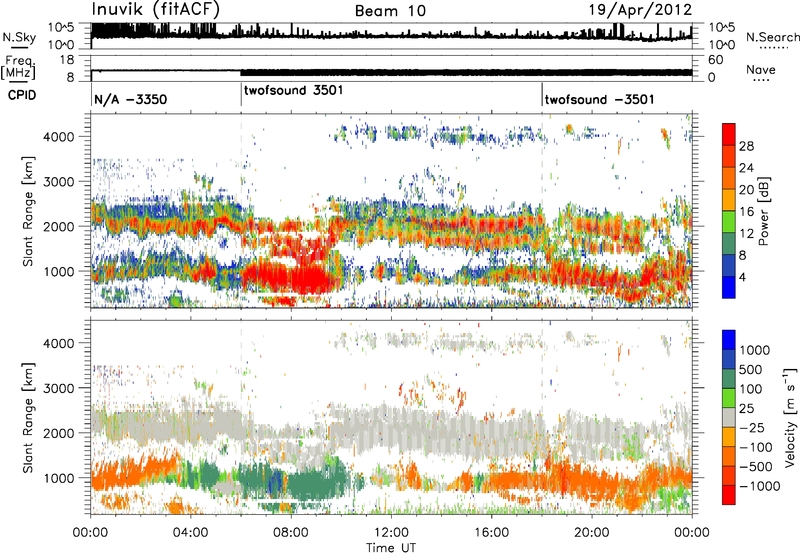Click the "16:00" time tick label
The height and width of the screenshot is (554, 800).
(x=491, y=533)
